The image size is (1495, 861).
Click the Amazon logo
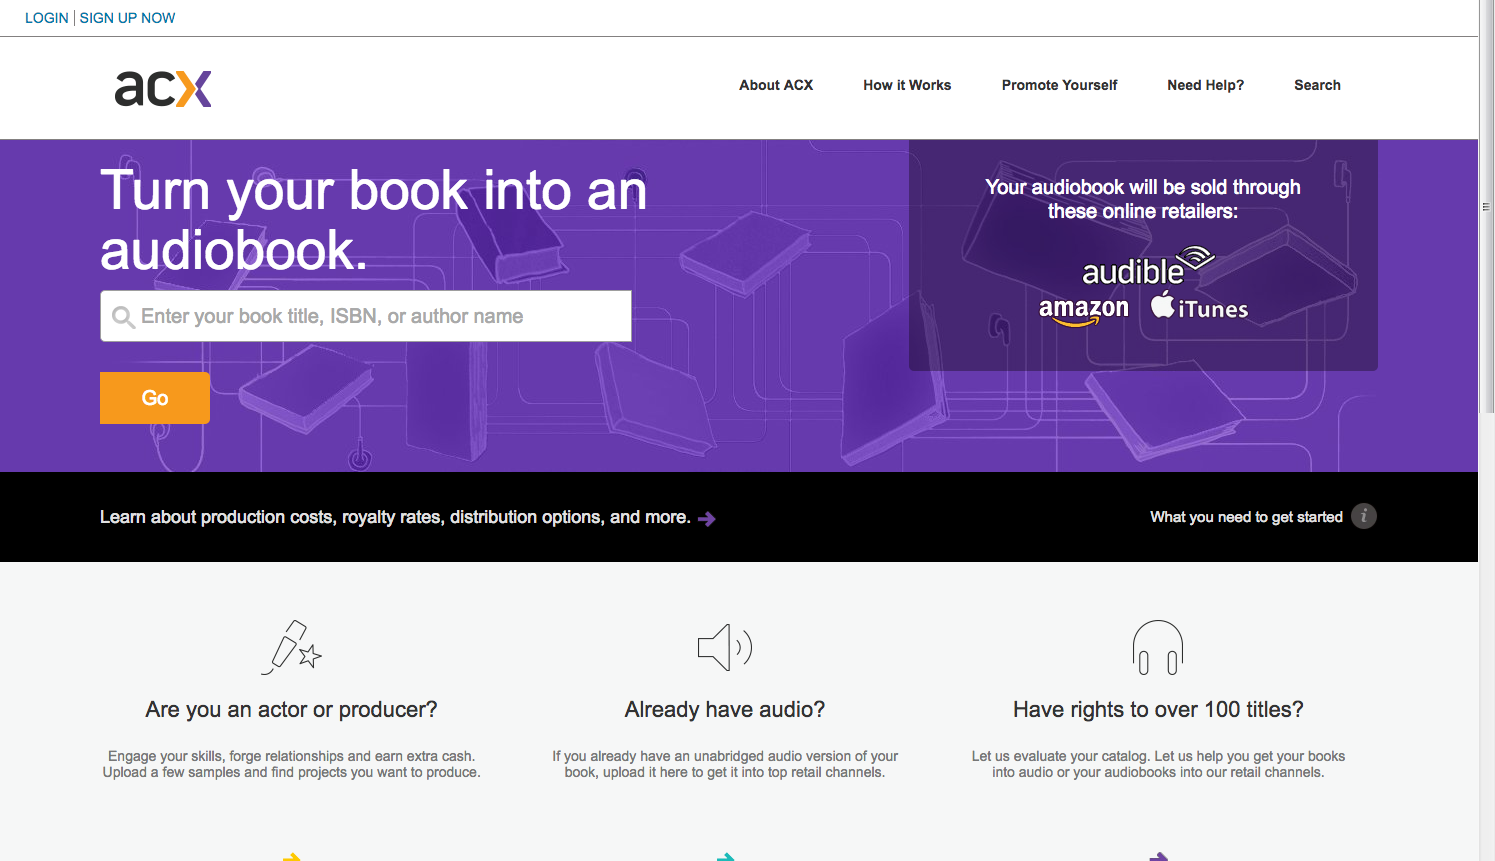point(1084,310)
